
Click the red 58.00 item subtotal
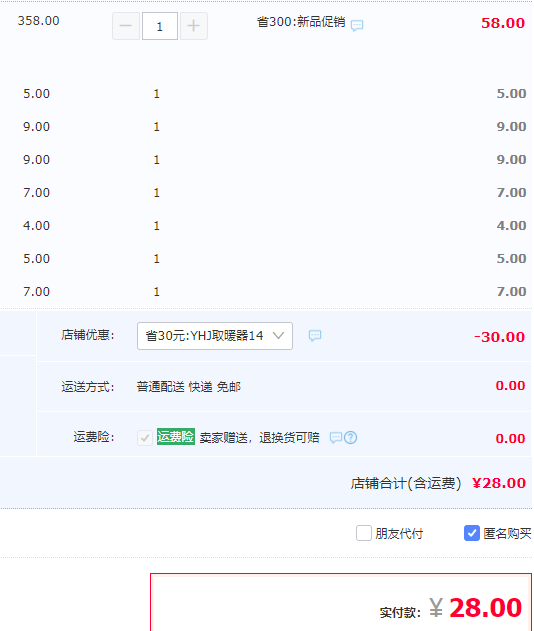(x=503, y=23)
